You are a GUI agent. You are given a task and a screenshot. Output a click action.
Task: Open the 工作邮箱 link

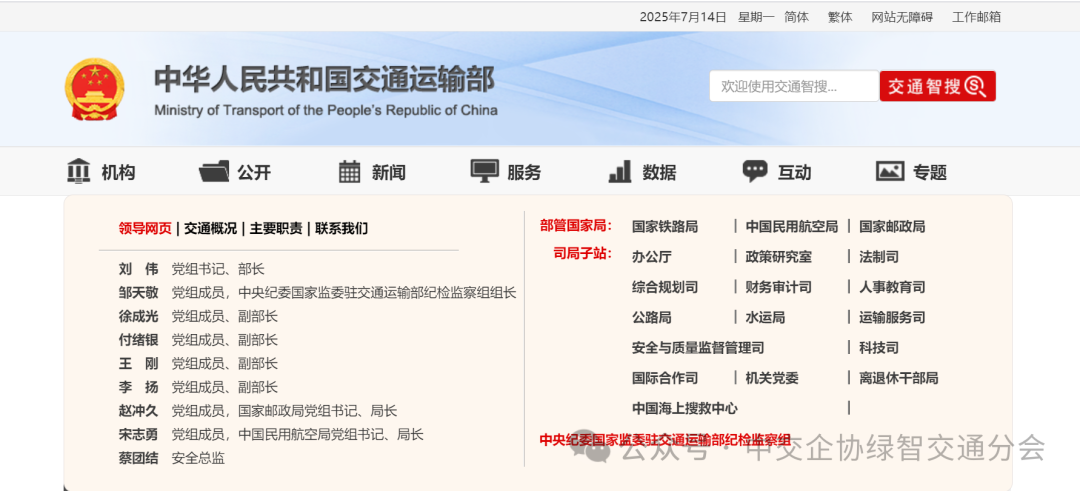coord(976,17)
